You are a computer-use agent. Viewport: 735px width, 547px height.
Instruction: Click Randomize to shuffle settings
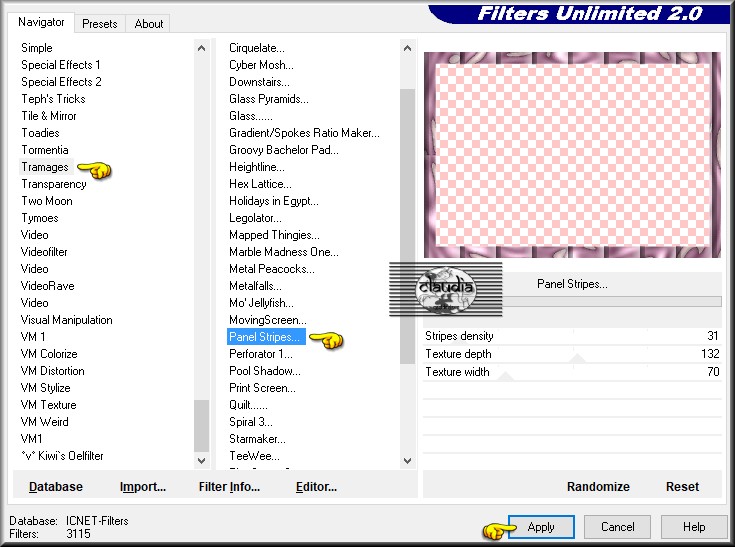598,487
